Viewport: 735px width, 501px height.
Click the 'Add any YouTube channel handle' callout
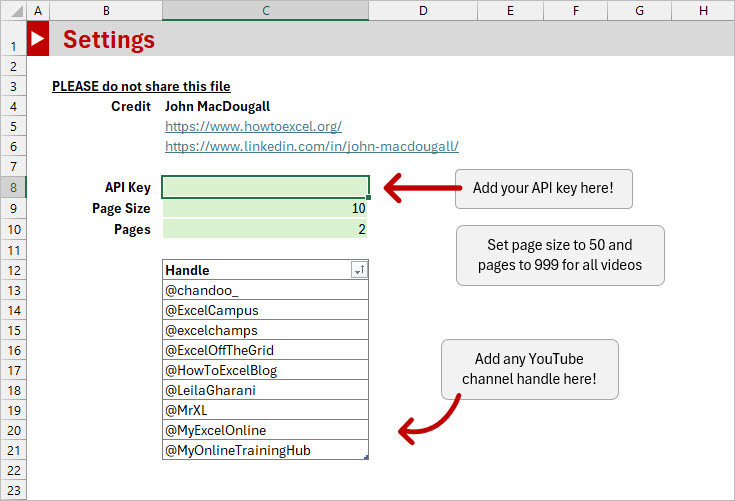click(530, 369)
